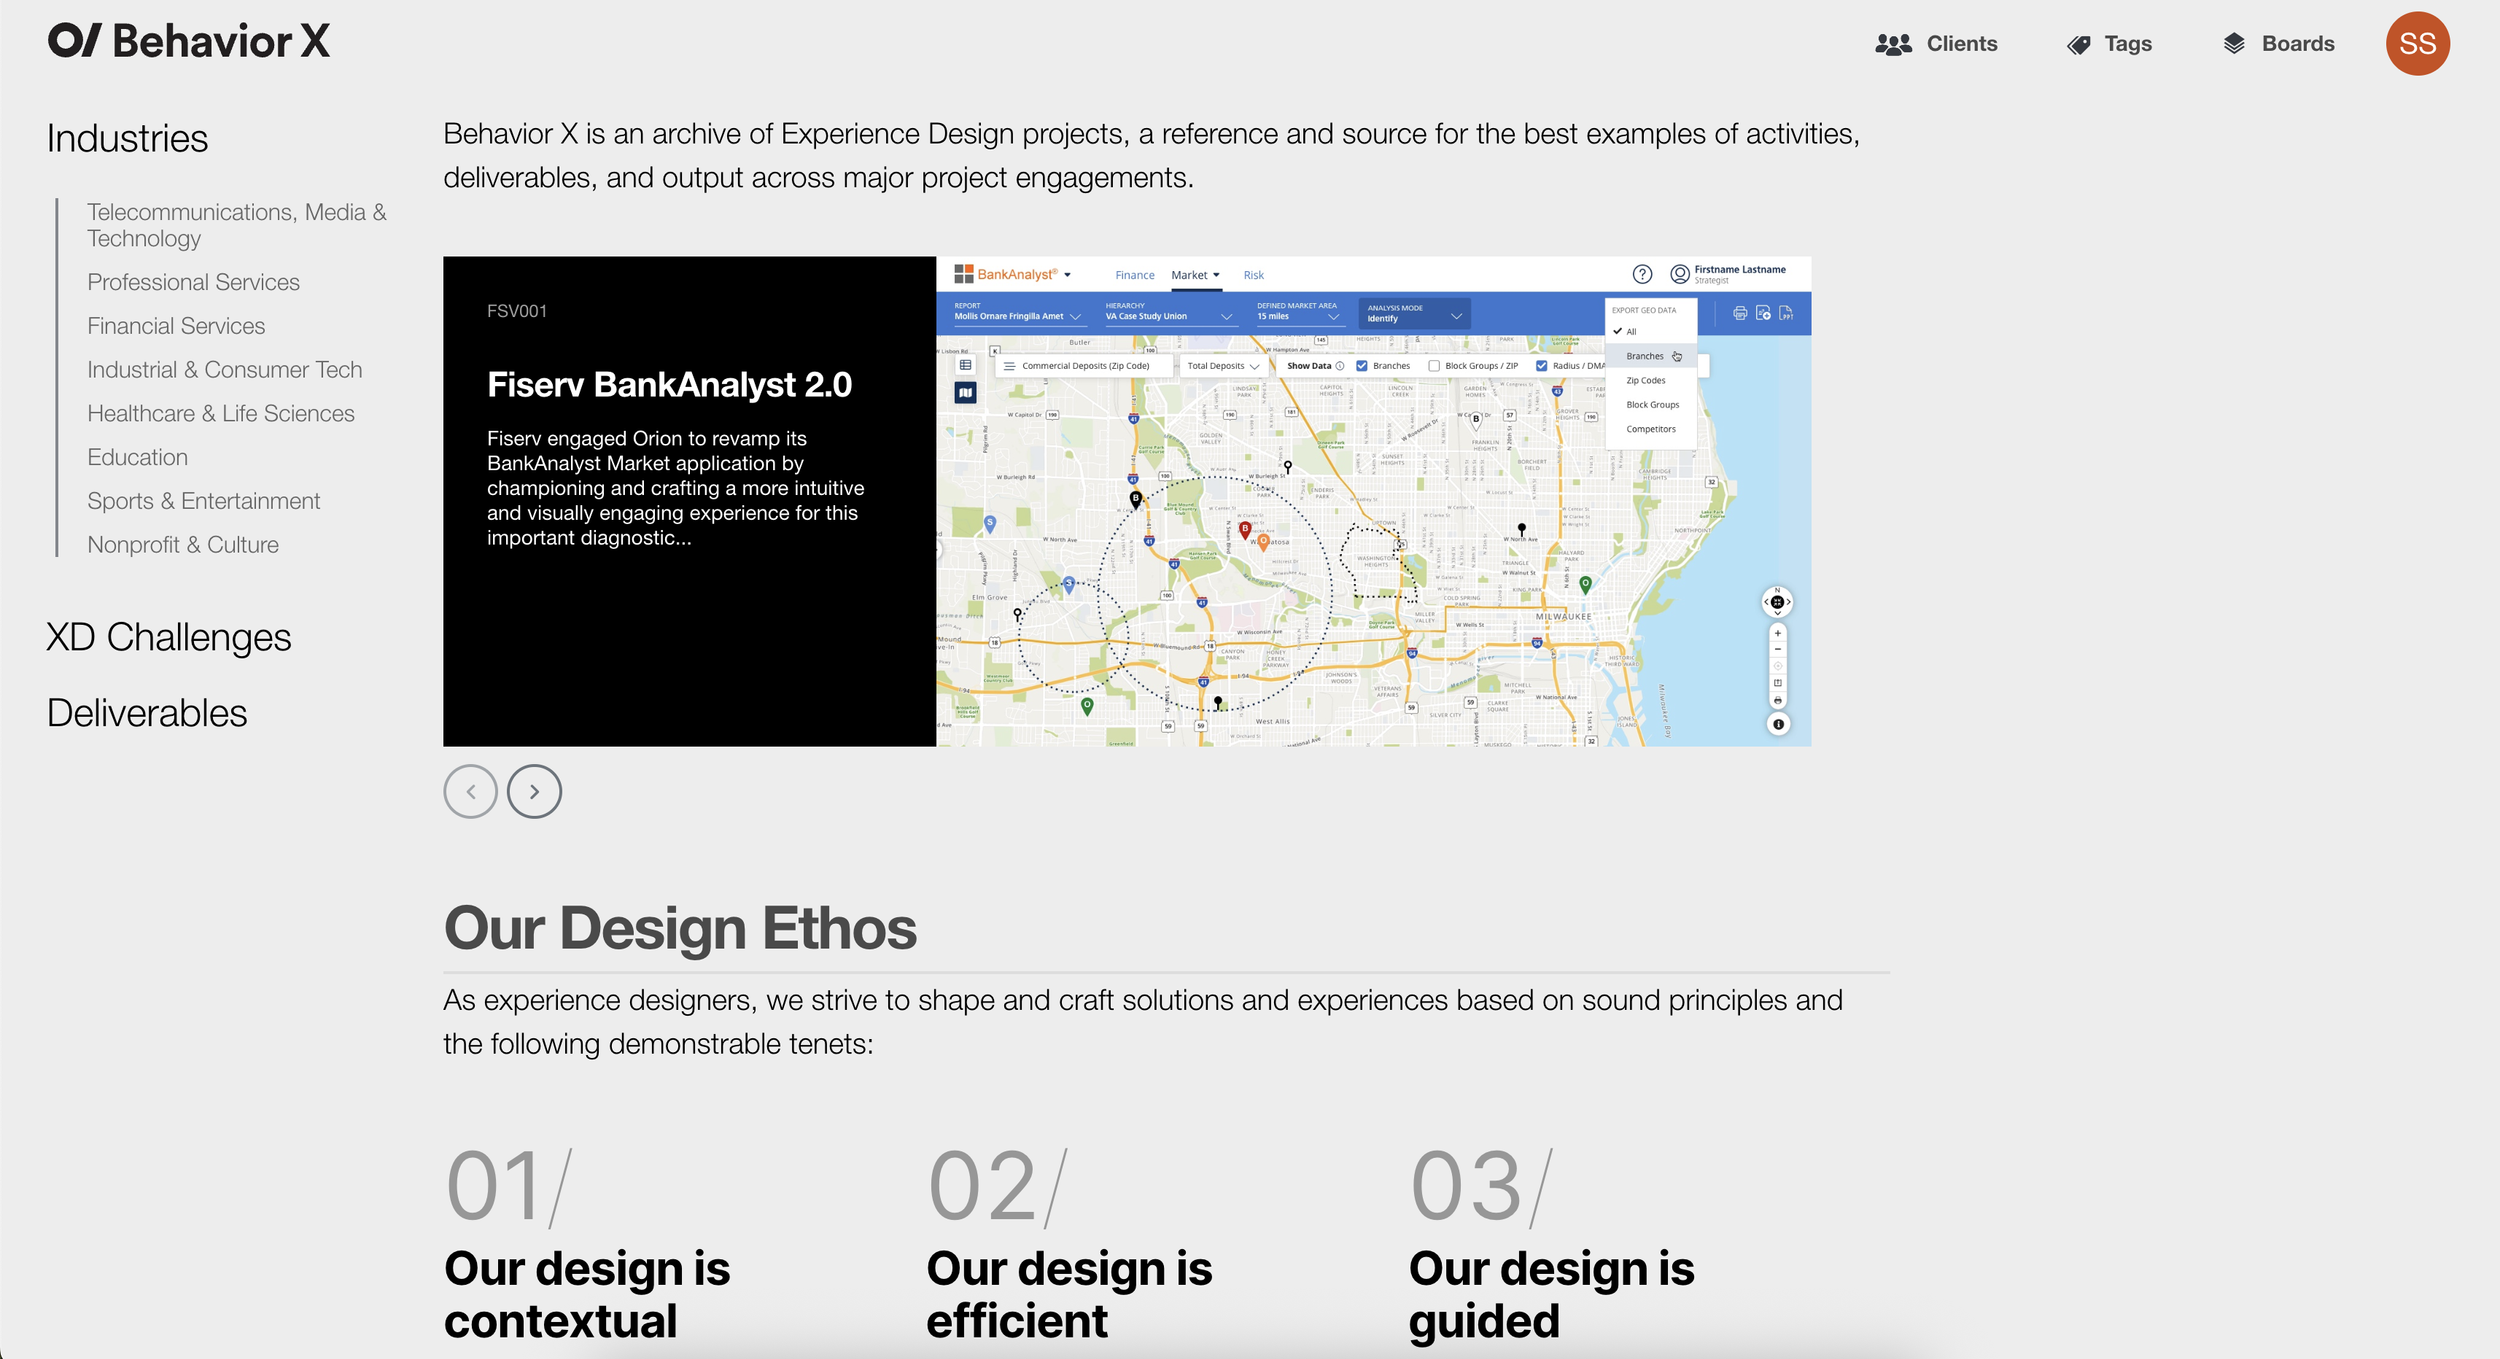Viewport: 2500px width, 1359px height.
Task: Select the dark map view icon
Action: click(x=965, y=393)
